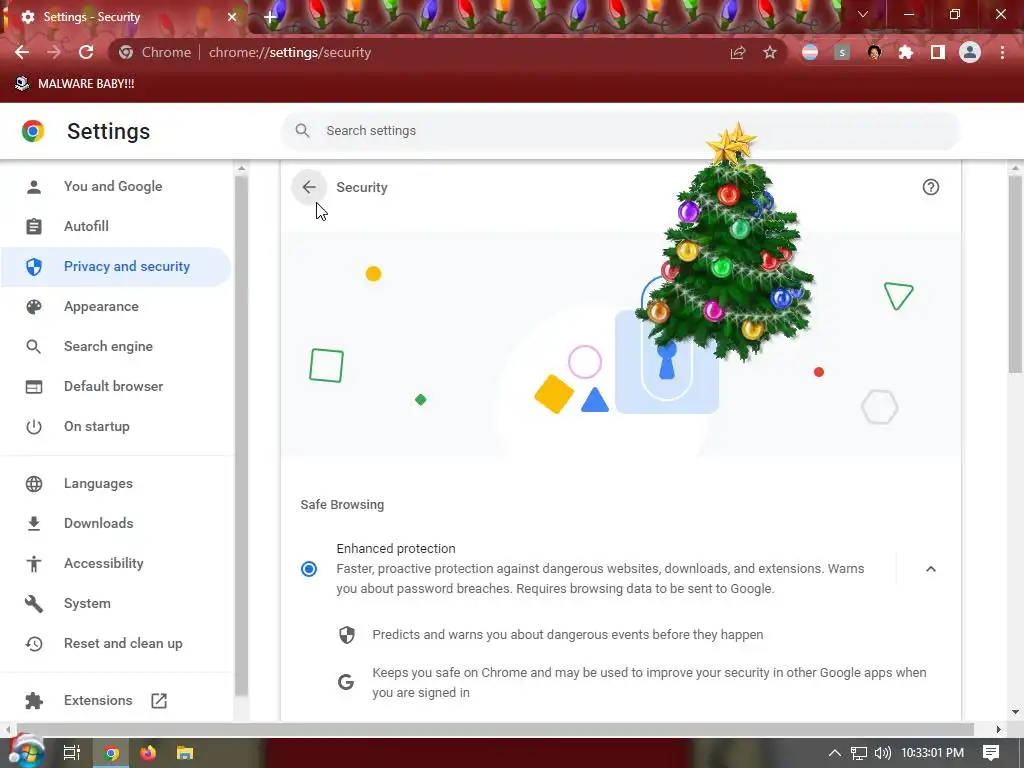Click the external link icon beside Extensions
The height and width of the screenshot is (768, 1024).
click(x=159, y=701)
